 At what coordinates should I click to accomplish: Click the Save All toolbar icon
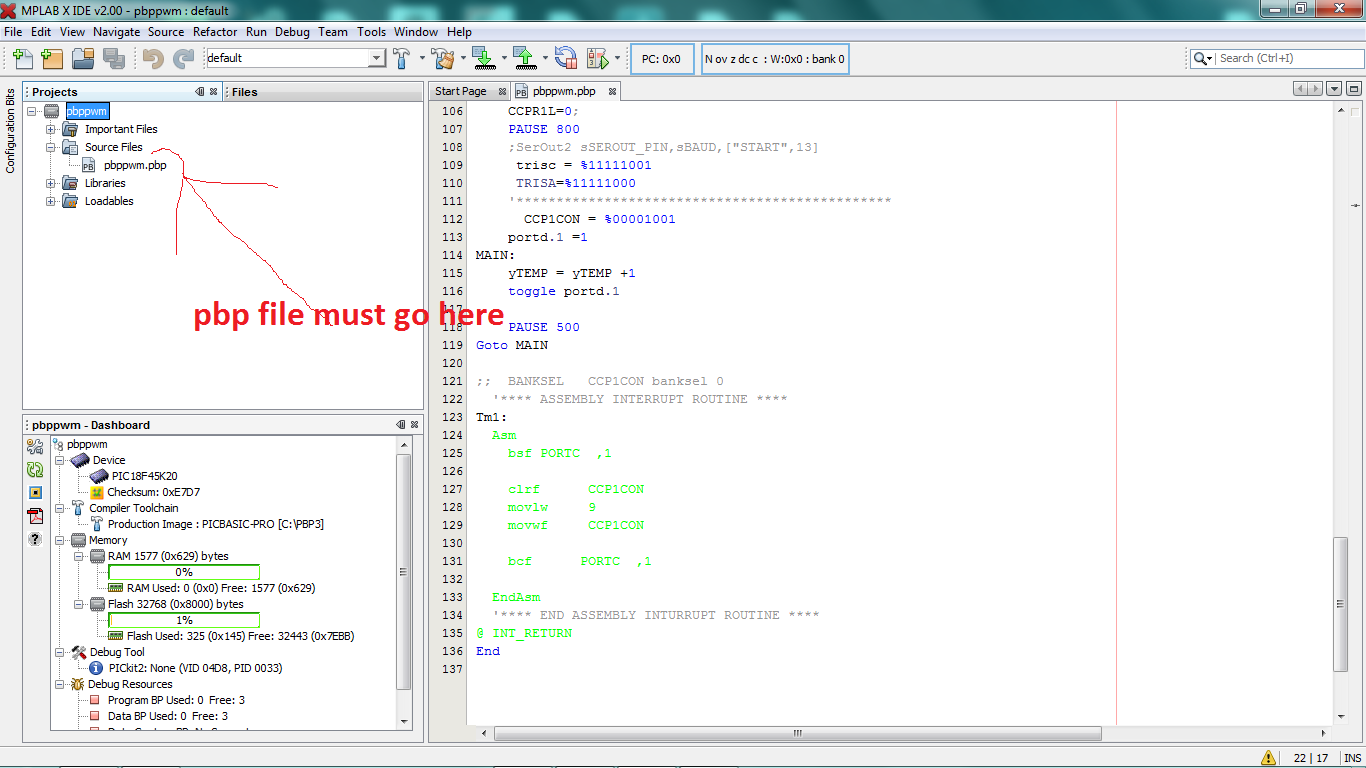[x=112, y=58]
